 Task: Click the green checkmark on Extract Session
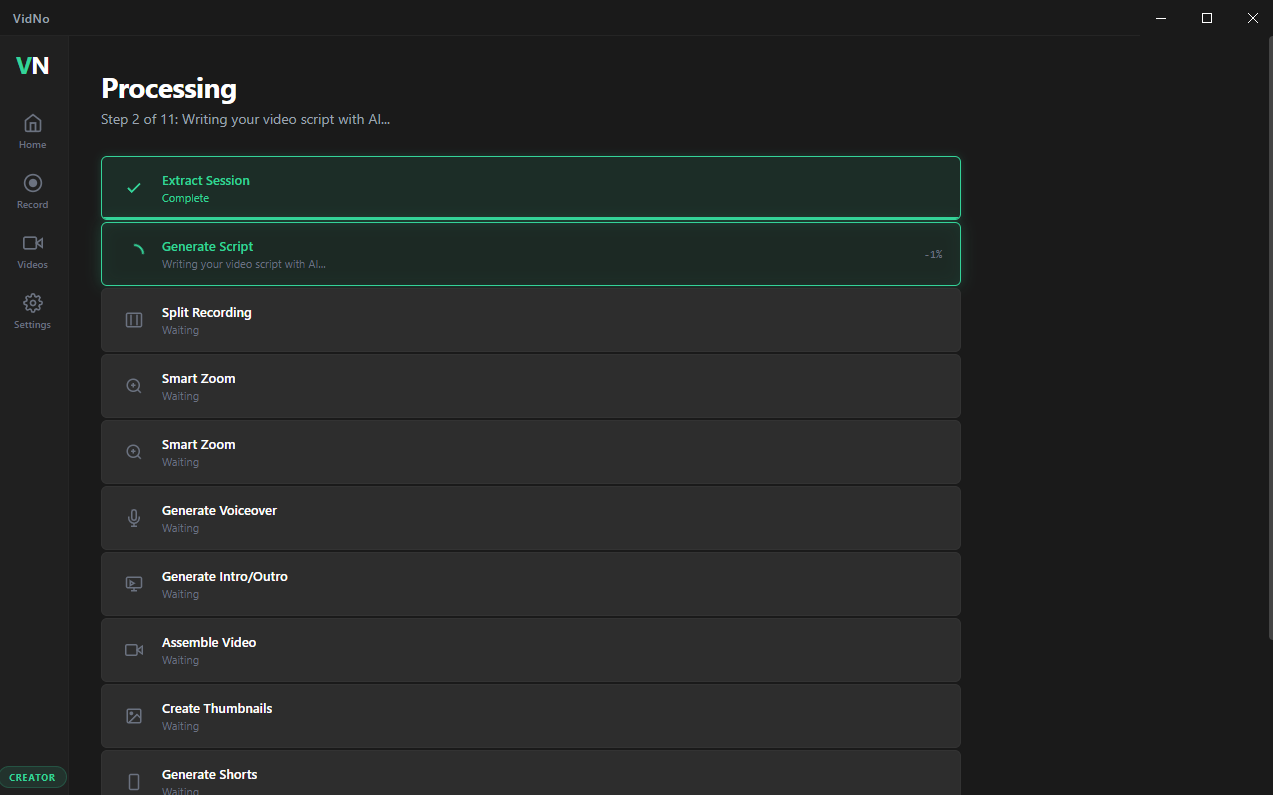coord(134,188)
